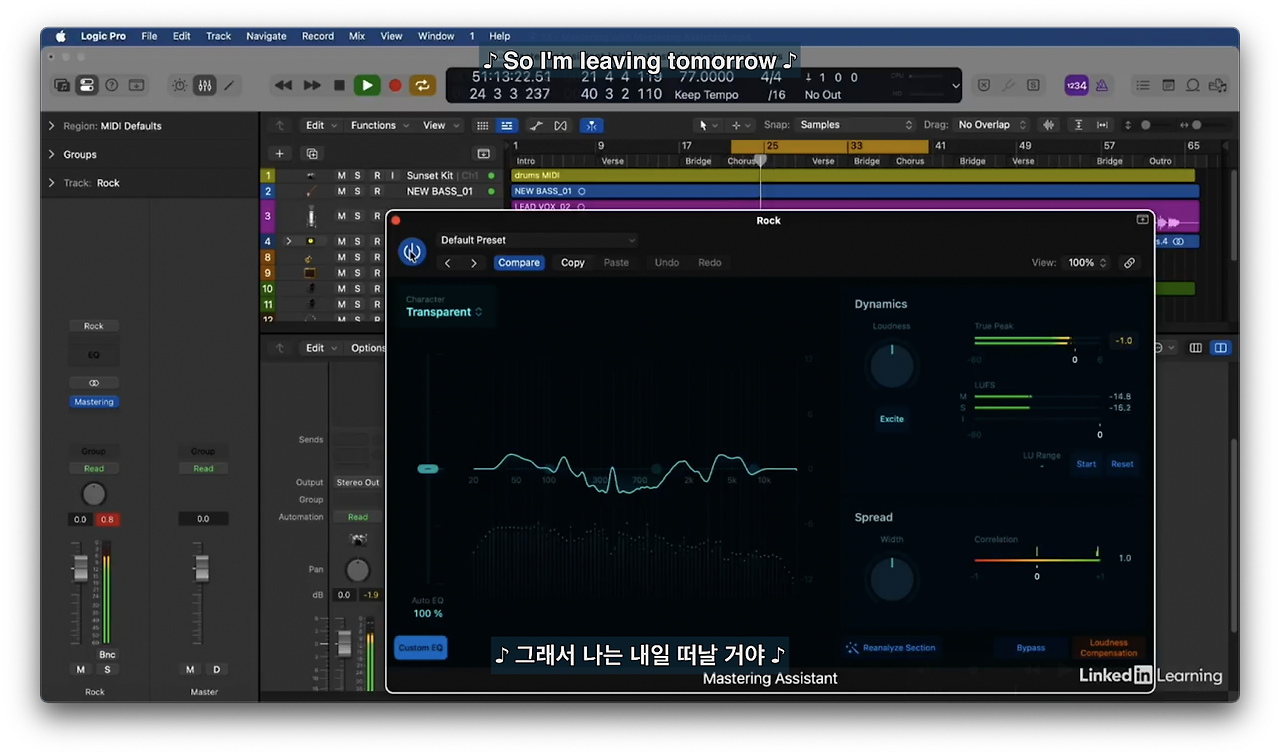Open the Note Pads icon
The width and height of the screenshot is (1280, 756).
click(x=1168, y=85)
